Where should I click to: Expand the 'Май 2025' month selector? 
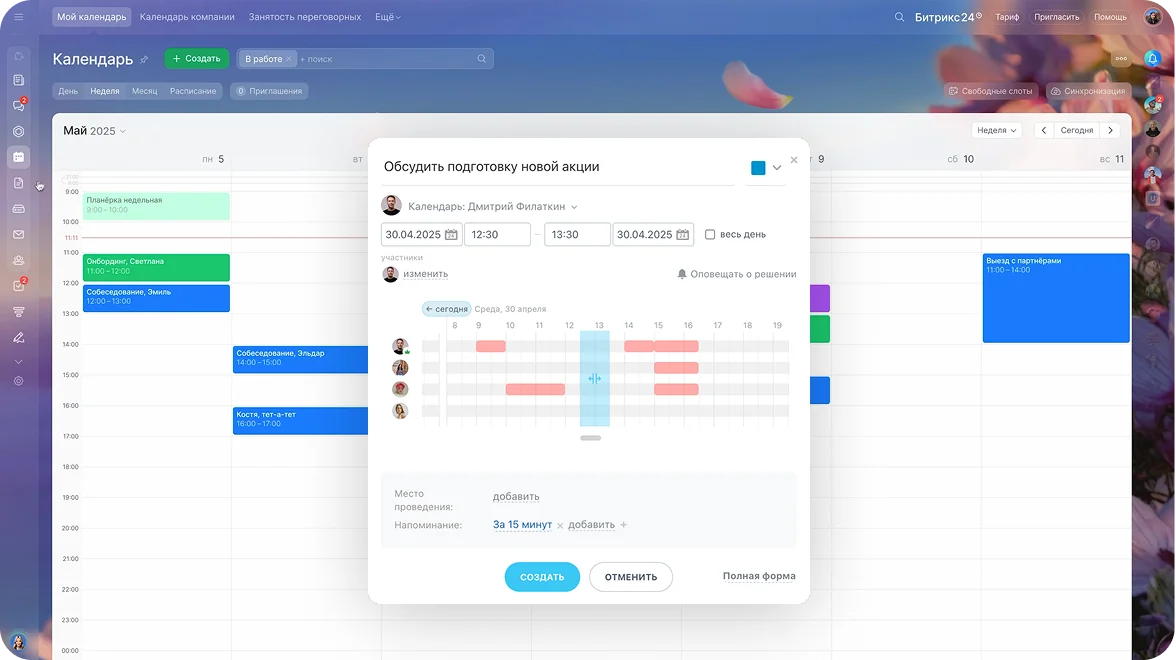point(122,131)
